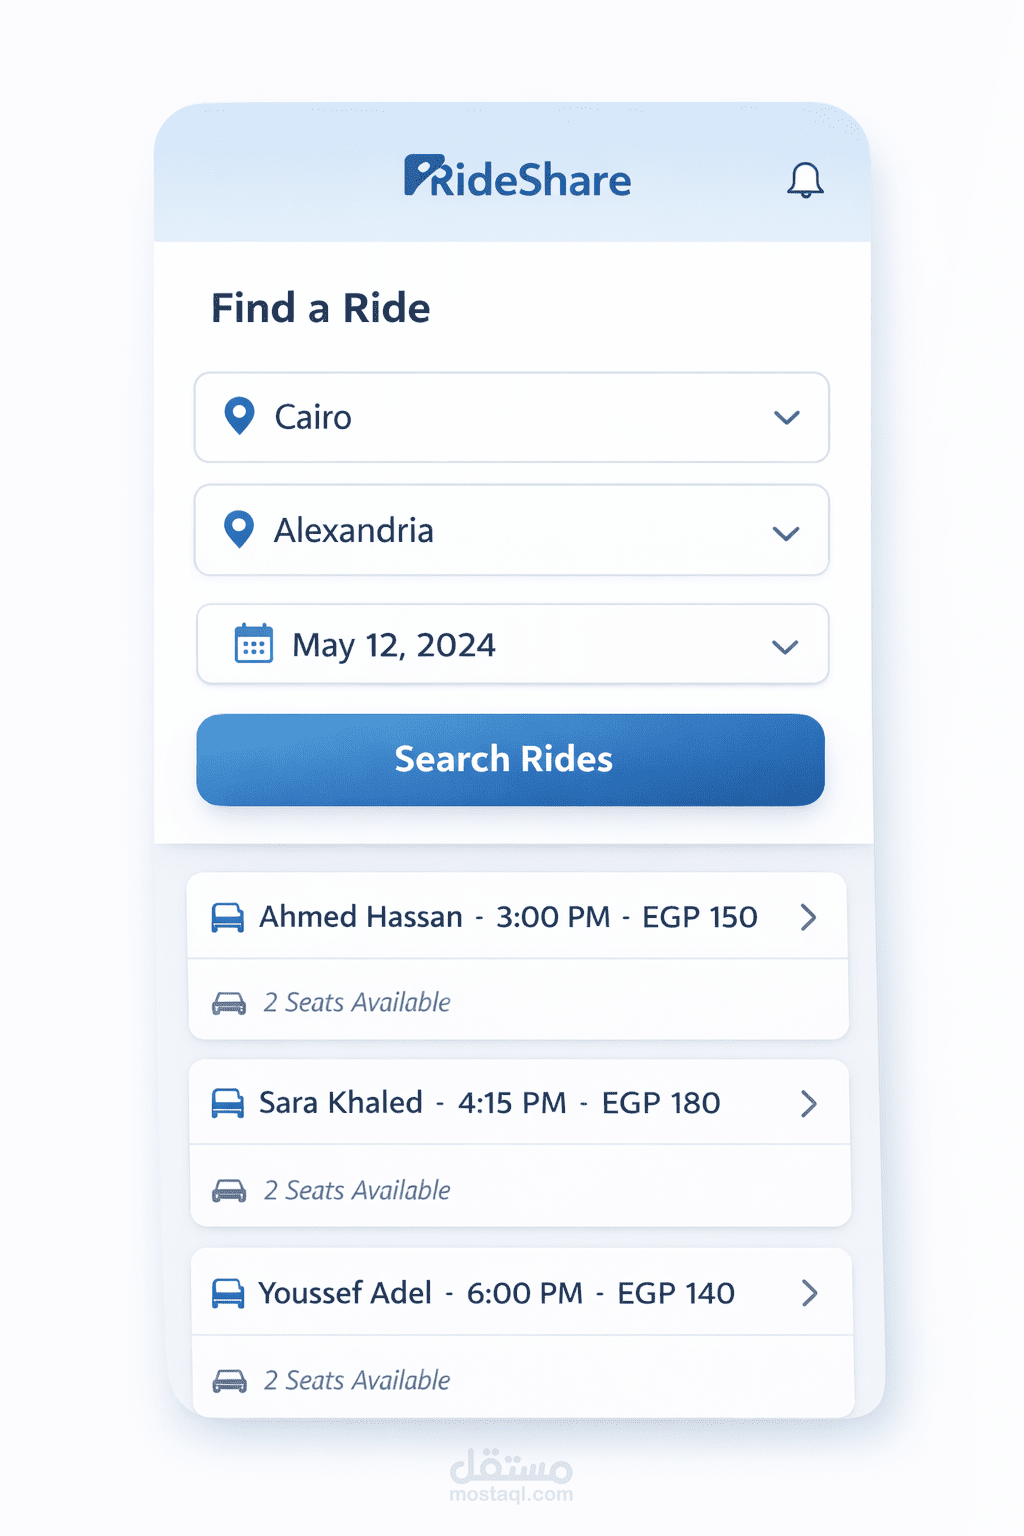Click the Find a Ride heading
Viewport: 1024px width, 1536px height.
(319, 308)
